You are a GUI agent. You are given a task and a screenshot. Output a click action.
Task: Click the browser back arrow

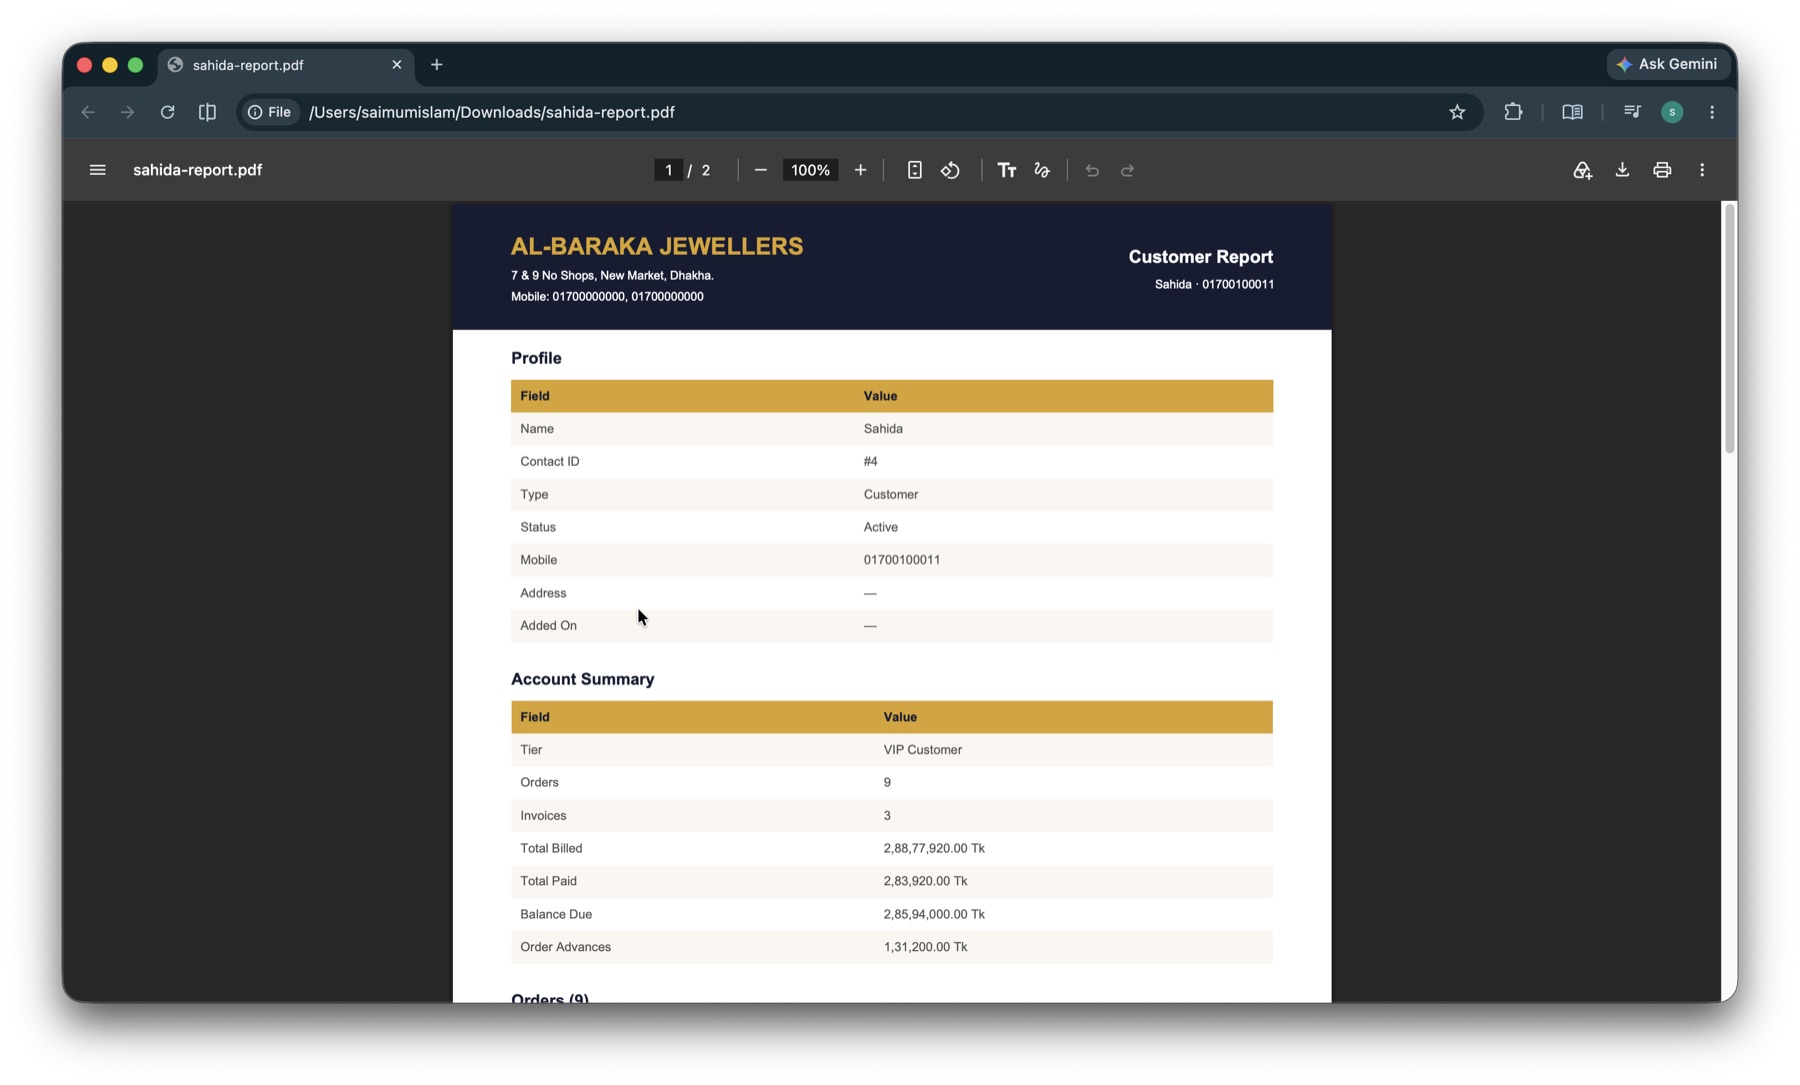pyautogui.click(x=88, y=112)
